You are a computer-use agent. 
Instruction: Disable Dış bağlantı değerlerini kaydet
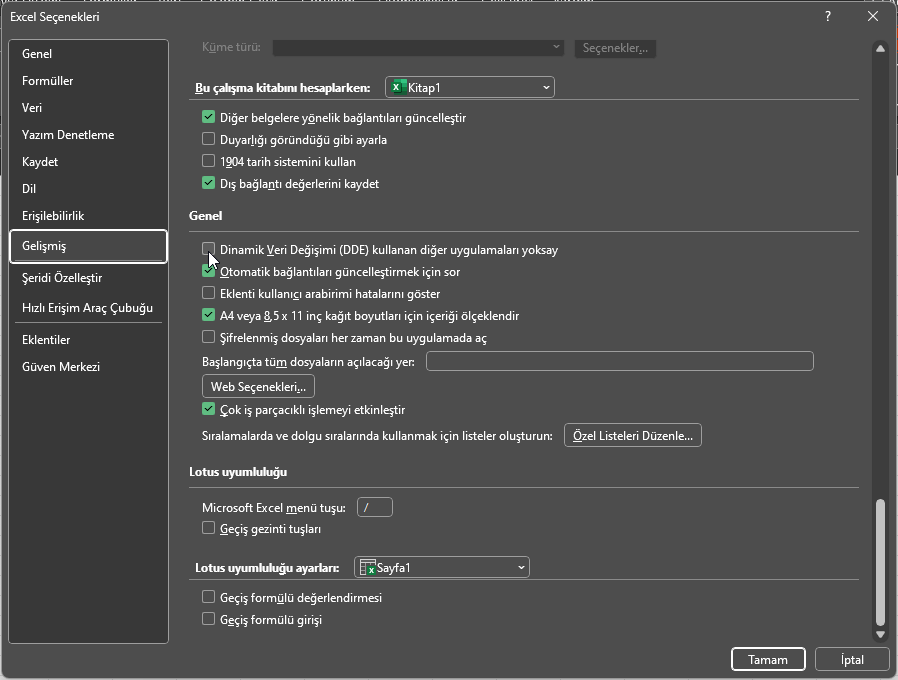click(x=209, y=183)
